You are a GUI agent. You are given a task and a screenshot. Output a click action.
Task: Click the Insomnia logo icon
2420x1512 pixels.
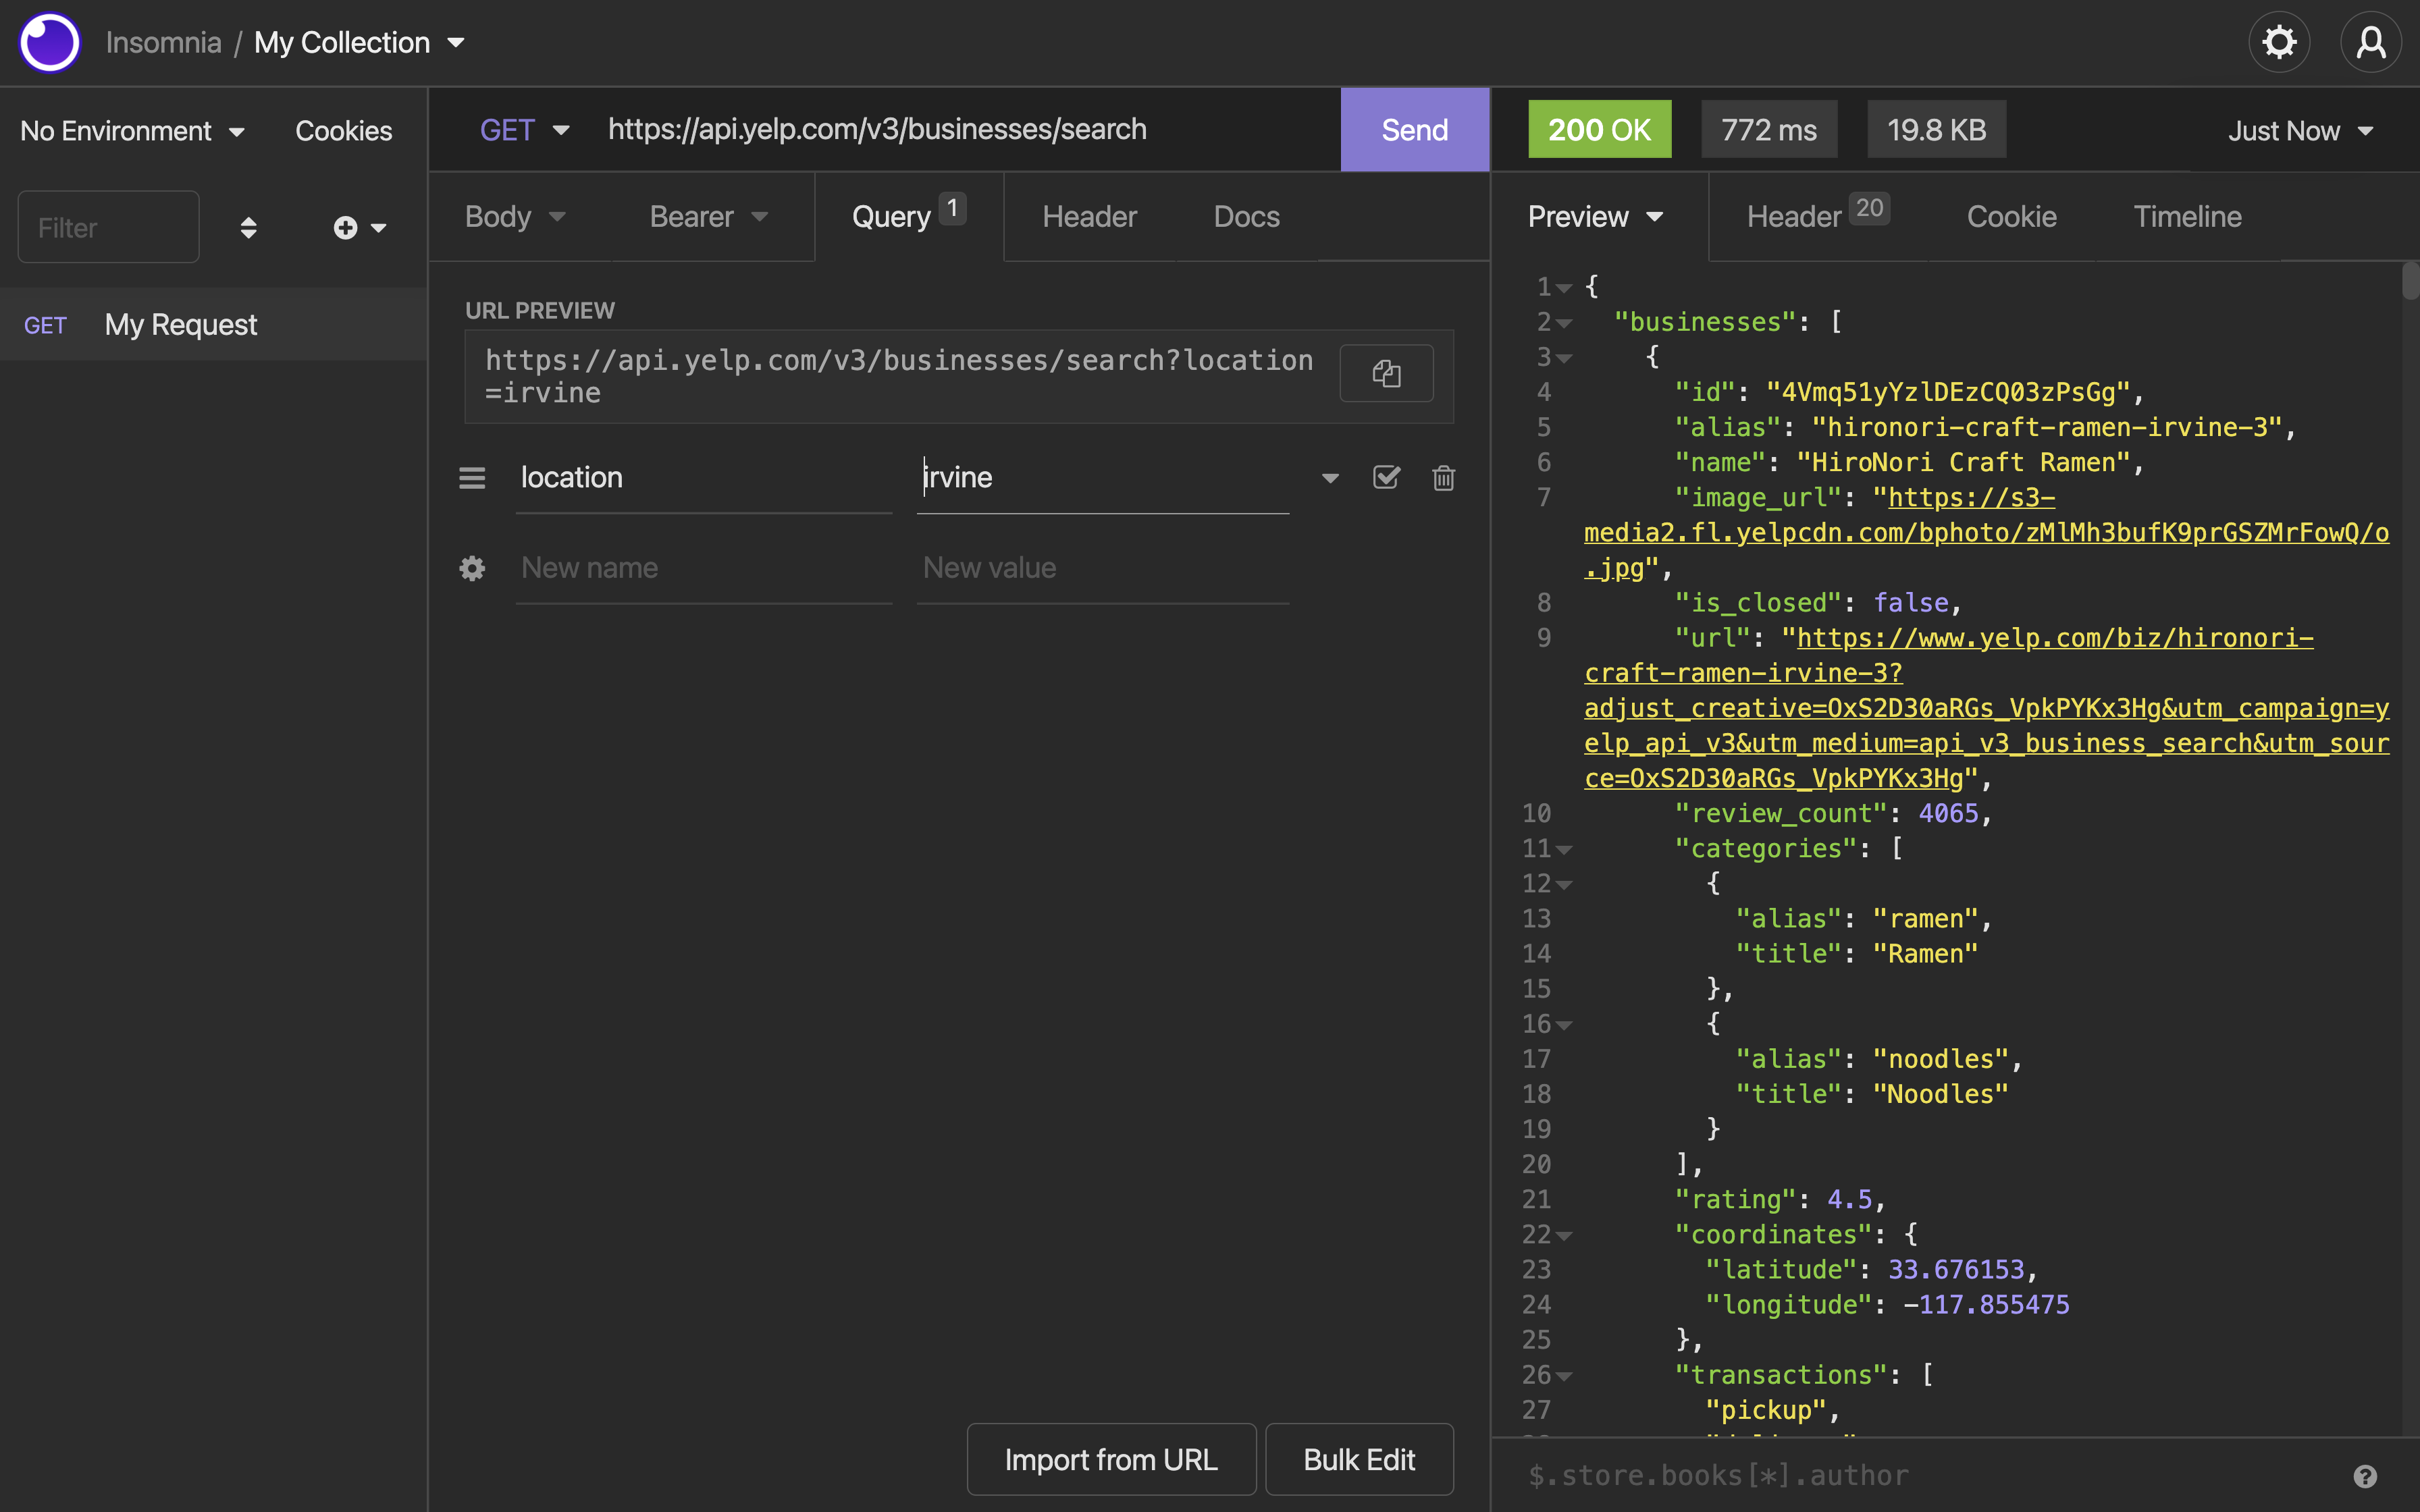point(49,43)
